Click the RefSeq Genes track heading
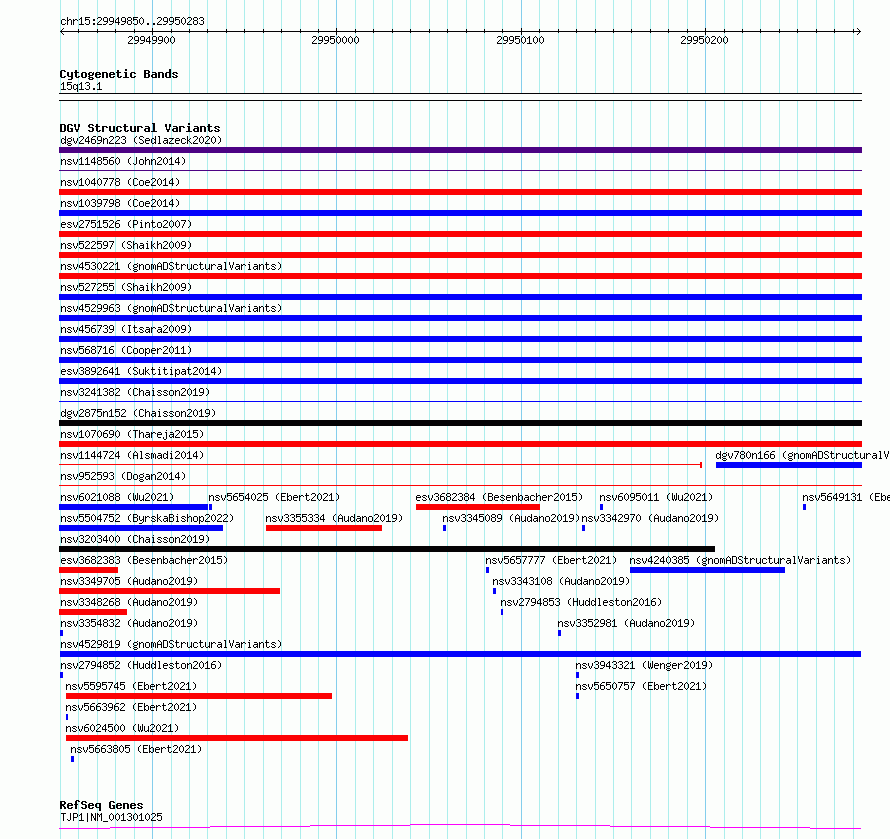Viewport: 890px width, 839px height. coord(101,805)
